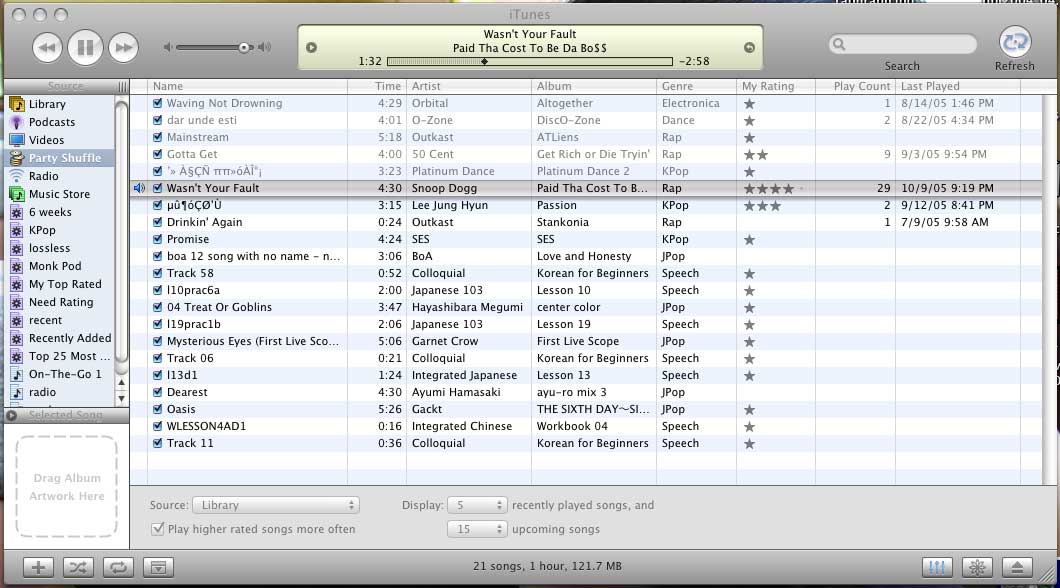Open recently played songs count dropdown
Viewport: 1060px width, 588px height.
[x=477, y=505]
